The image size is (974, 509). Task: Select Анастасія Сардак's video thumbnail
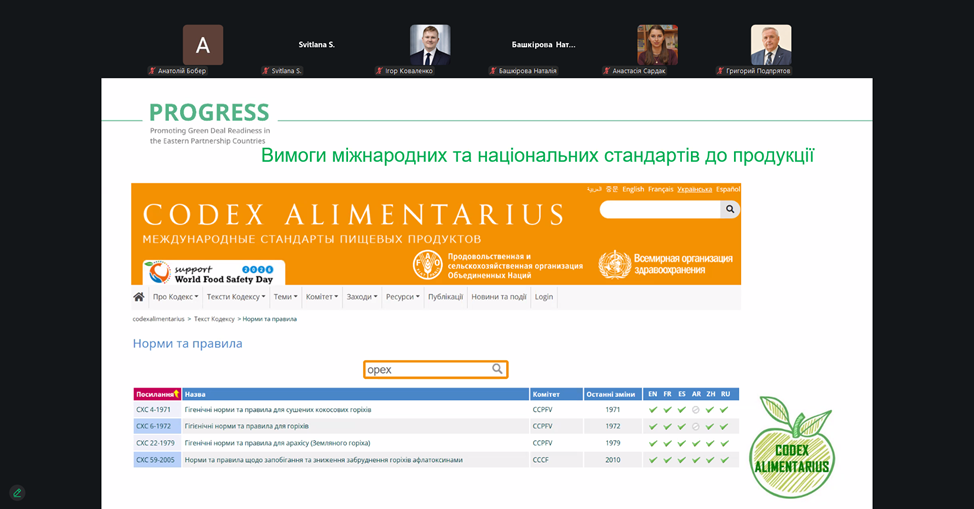click(x=657, y=45)
